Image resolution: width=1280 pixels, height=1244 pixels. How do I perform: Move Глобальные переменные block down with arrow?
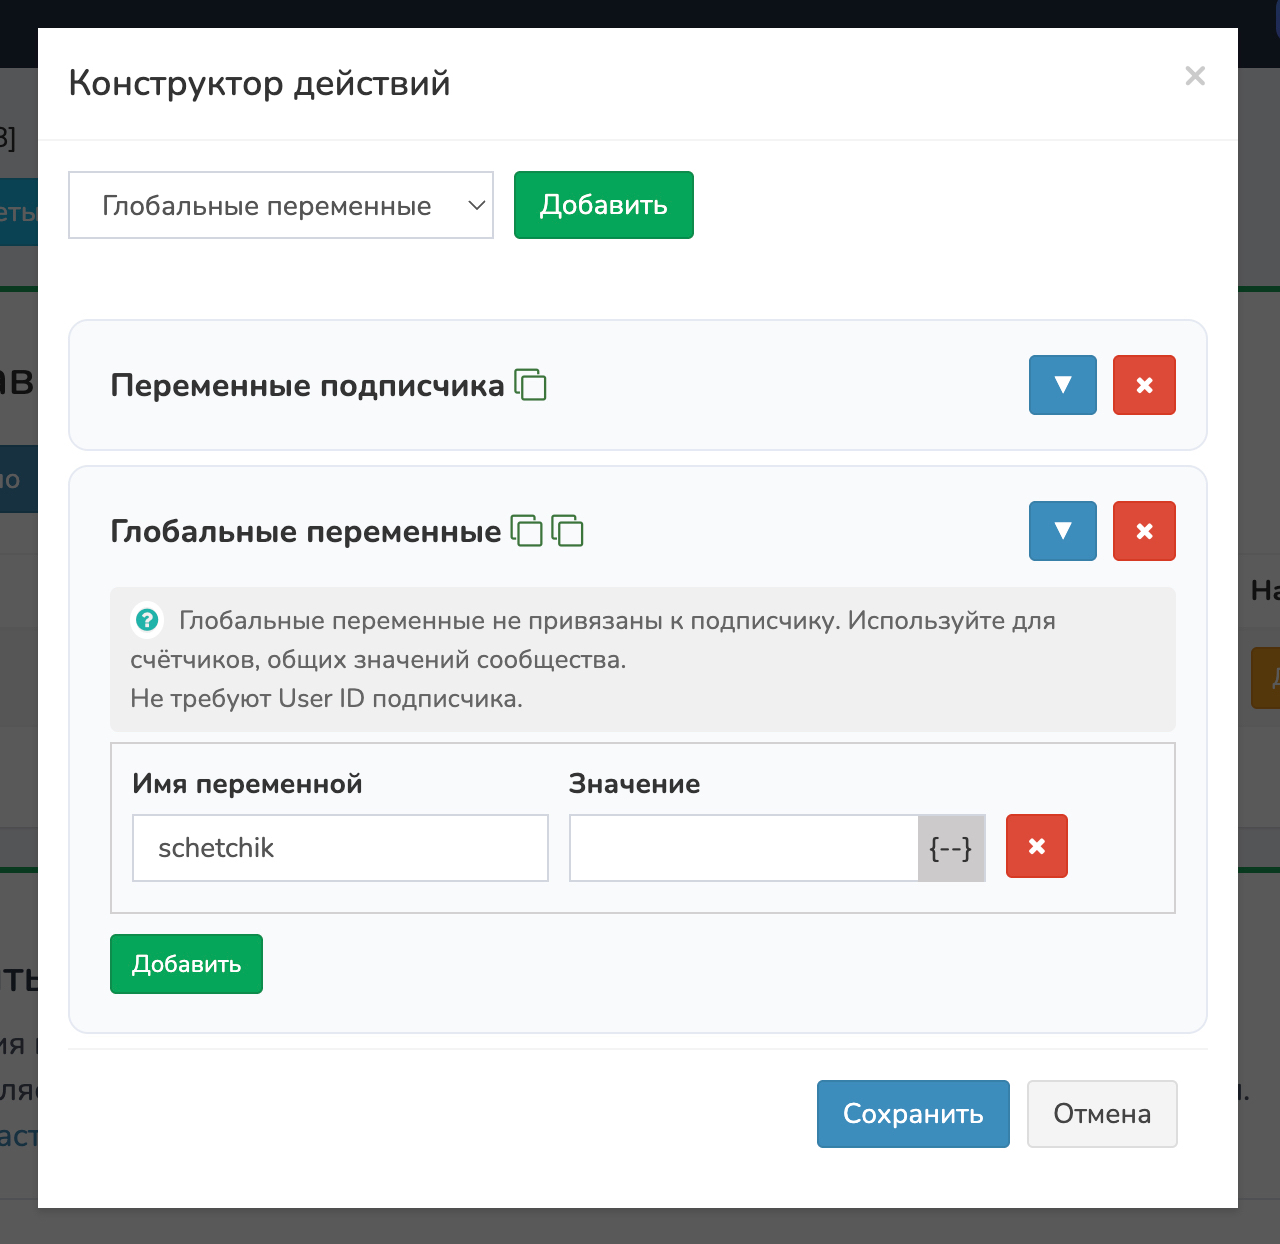pyautogui.click(x=1062, y=531)
